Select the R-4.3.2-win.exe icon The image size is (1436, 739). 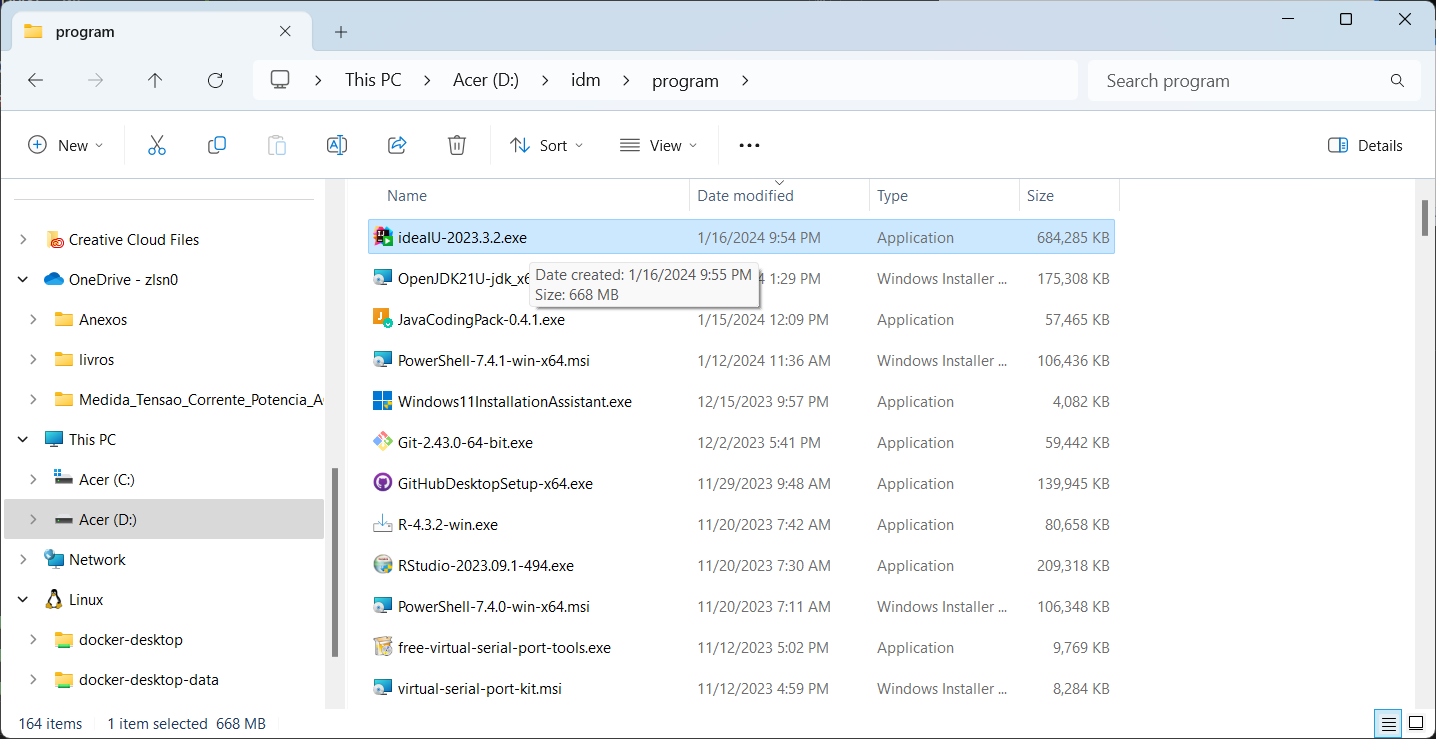[382, 524]
